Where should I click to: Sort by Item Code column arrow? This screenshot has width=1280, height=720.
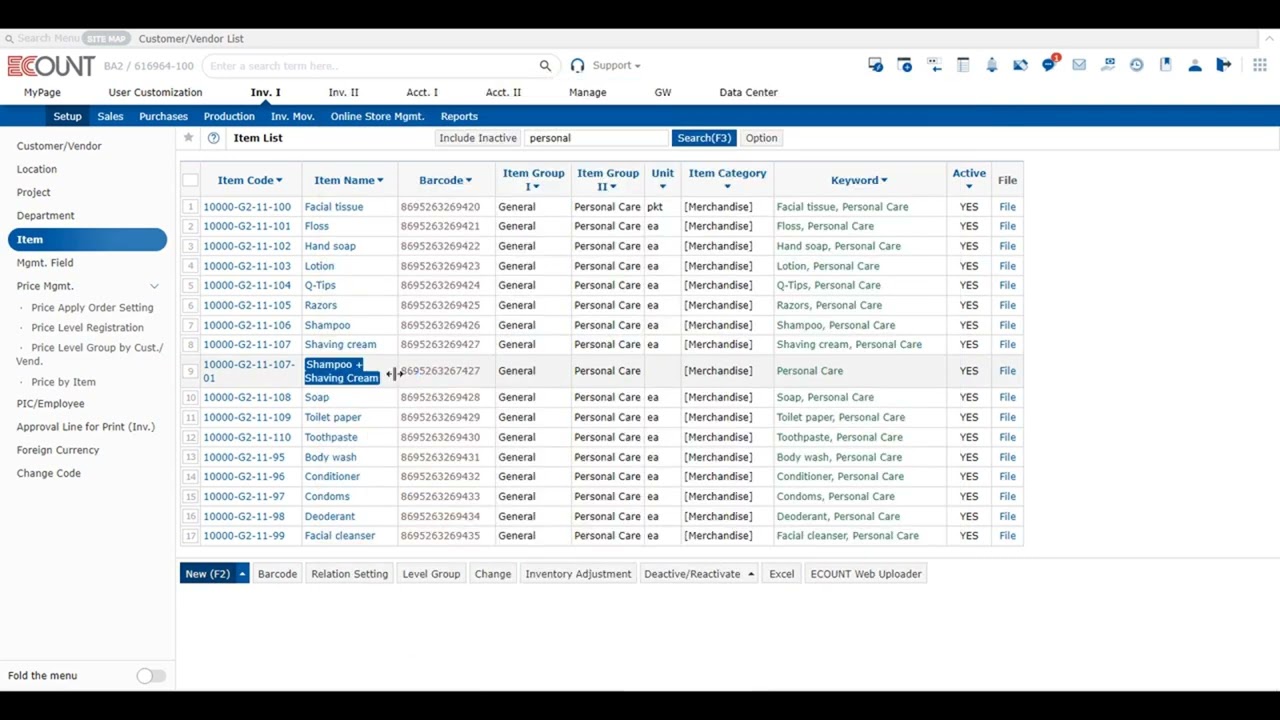click(279, 181)
